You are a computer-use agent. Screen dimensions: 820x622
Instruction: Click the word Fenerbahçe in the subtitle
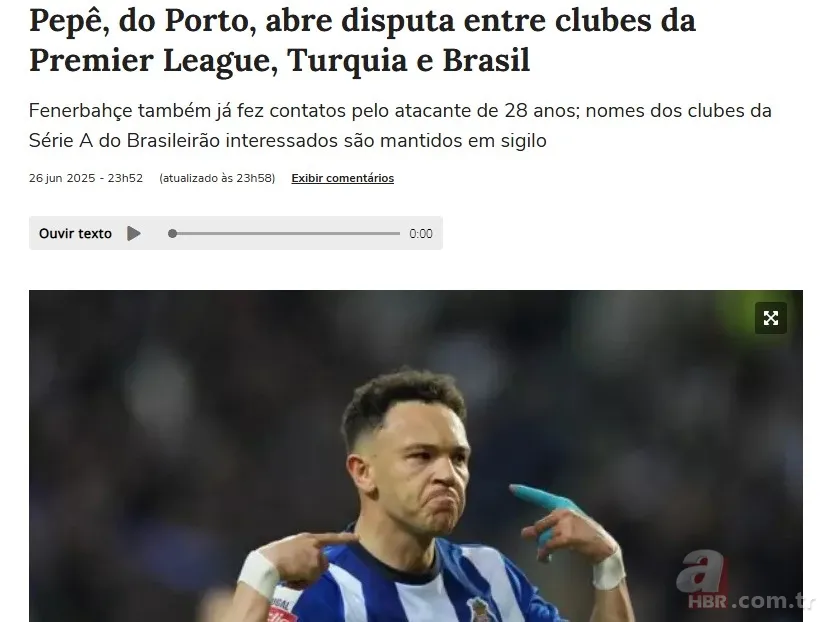tap(81, 111)
